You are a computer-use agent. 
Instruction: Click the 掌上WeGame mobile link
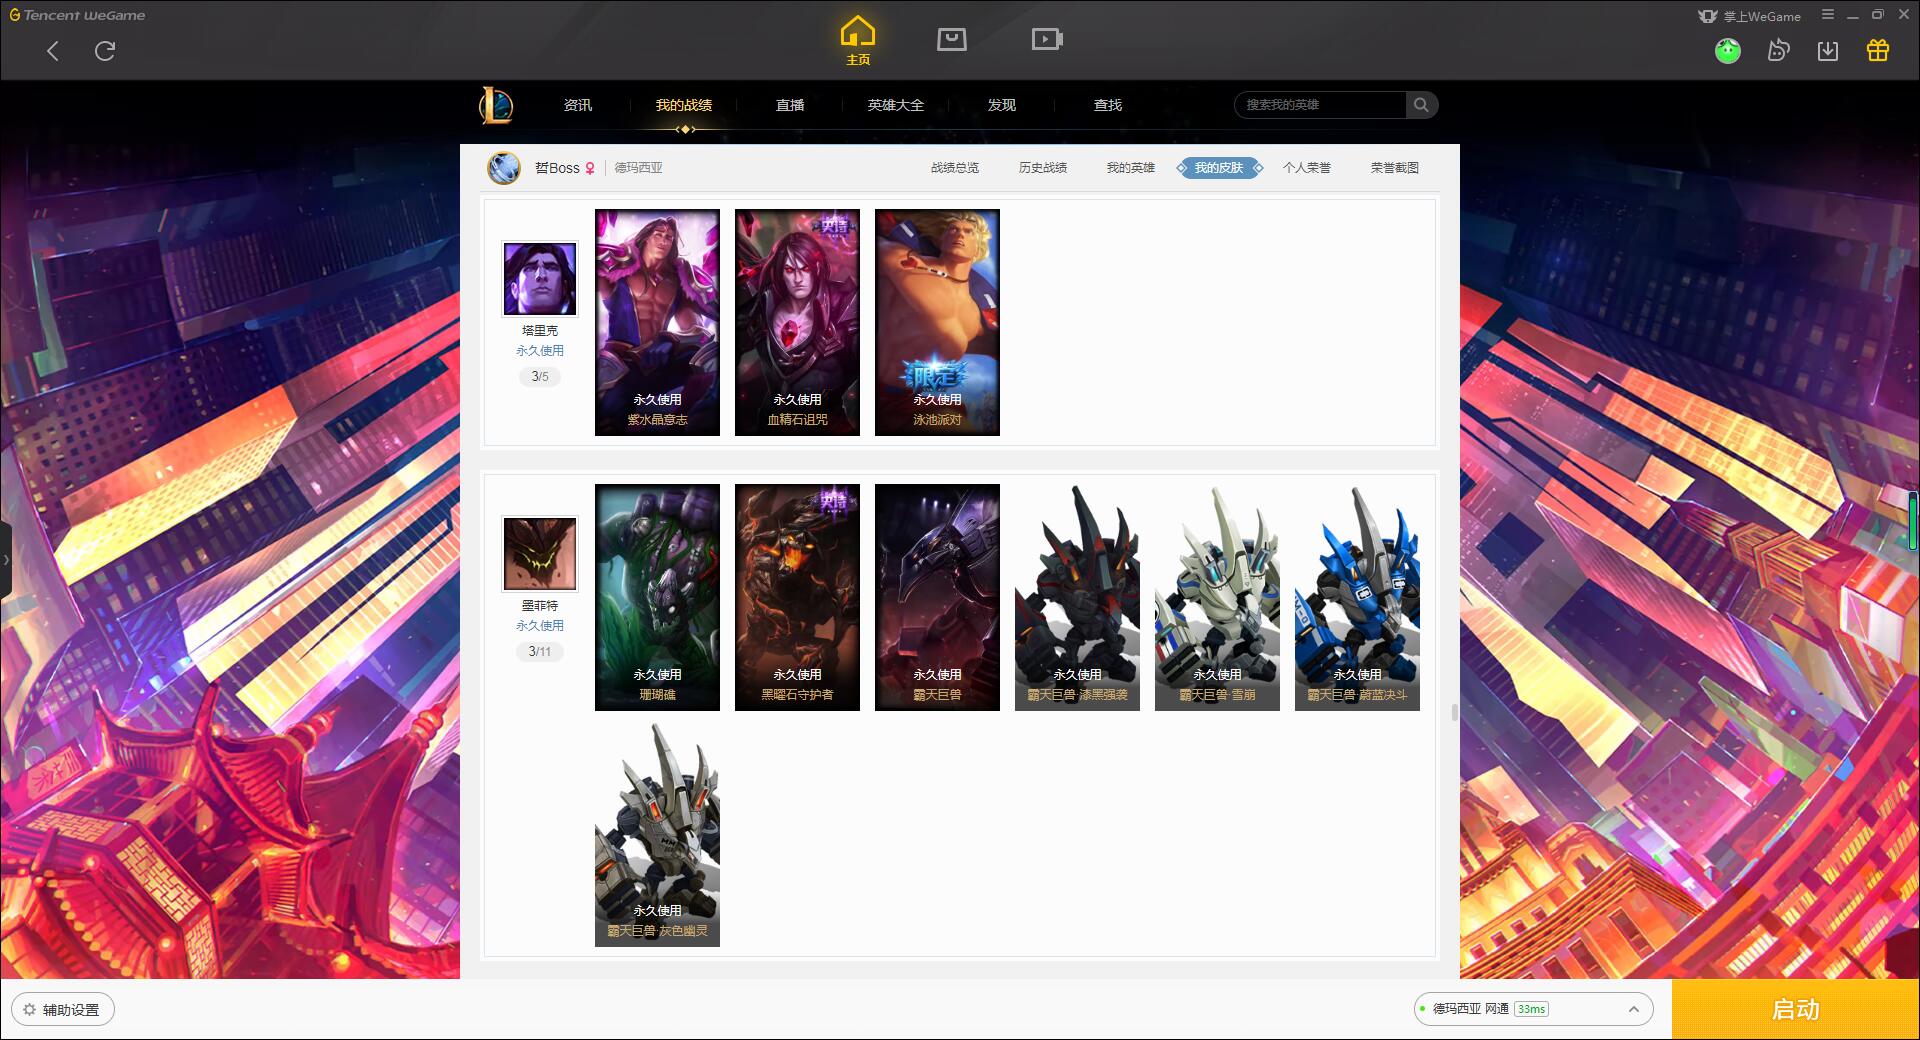1750,16
